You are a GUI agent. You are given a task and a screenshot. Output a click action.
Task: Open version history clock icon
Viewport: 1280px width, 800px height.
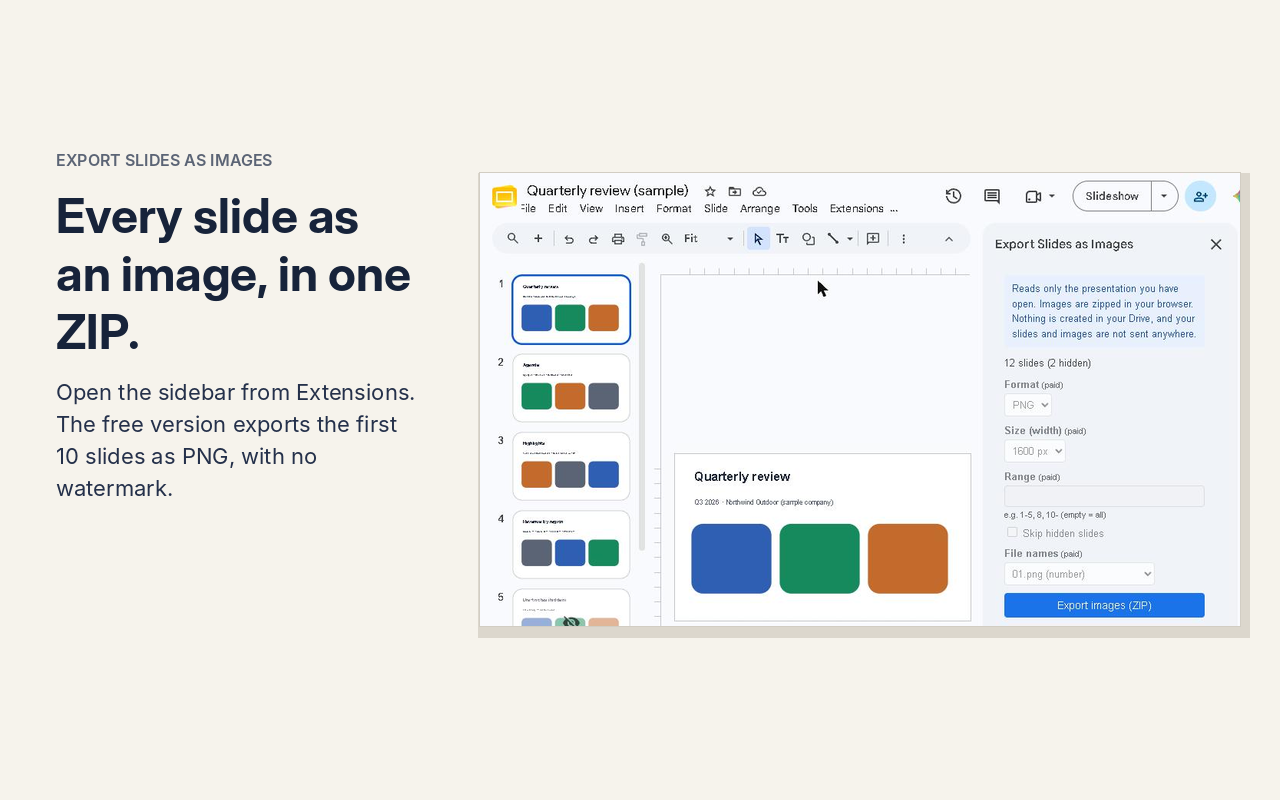click(x=953, y=196)
